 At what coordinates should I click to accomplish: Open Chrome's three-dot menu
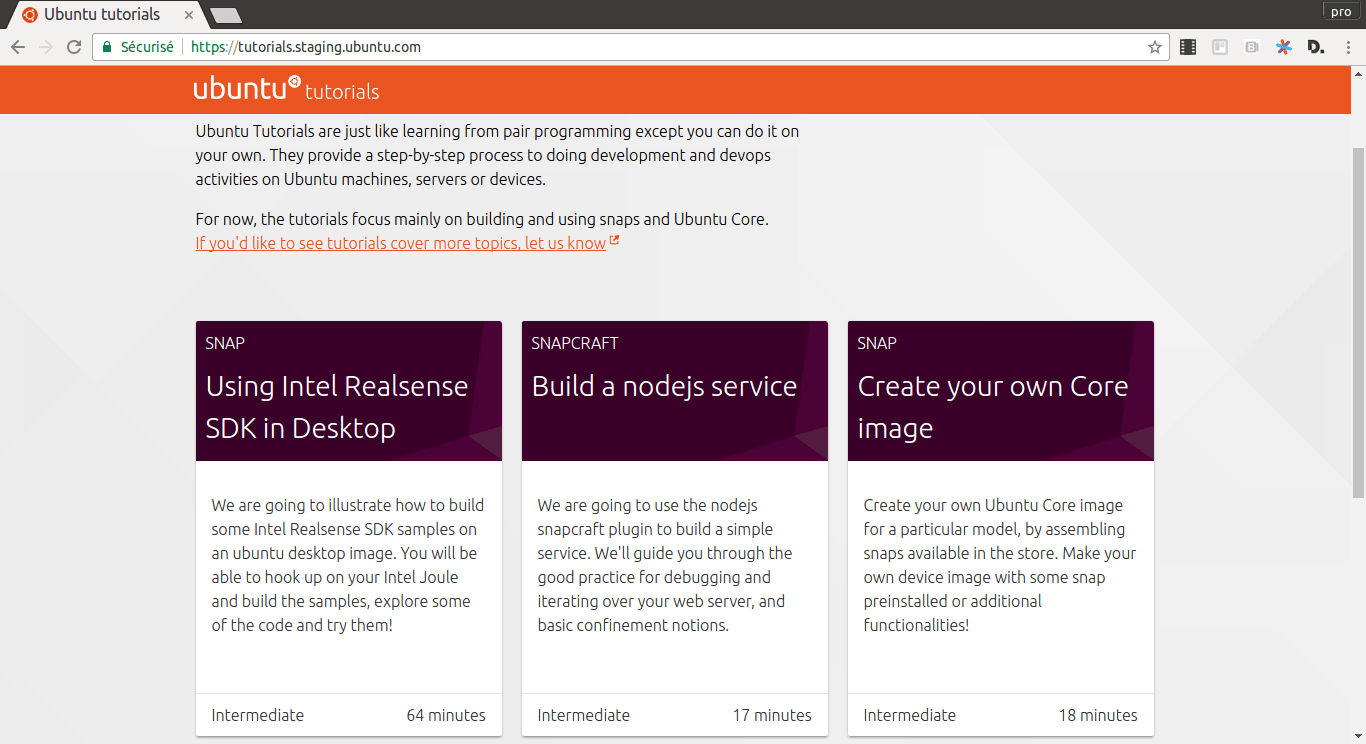[x=1347, y=47]
